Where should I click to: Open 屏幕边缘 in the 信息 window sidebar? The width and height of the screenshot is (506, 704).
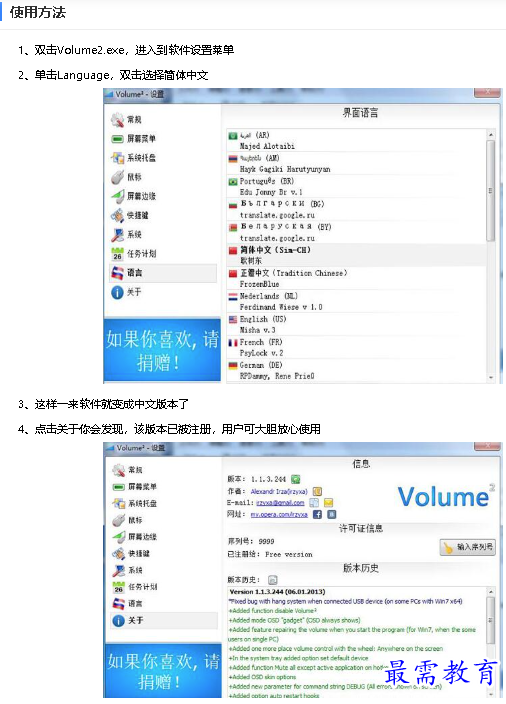pyautogui.click(x=164, y=537)
